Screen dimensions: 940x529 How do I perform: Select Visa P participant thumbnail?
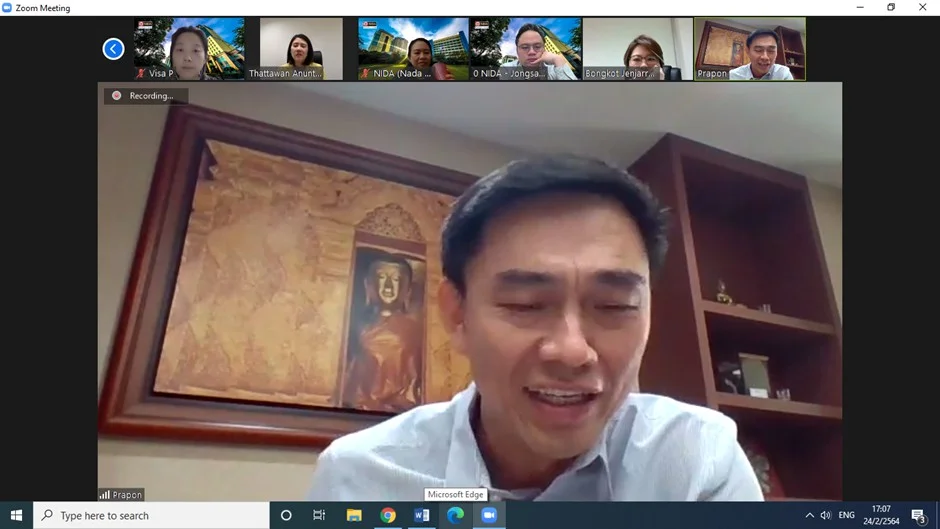[189, 49]
